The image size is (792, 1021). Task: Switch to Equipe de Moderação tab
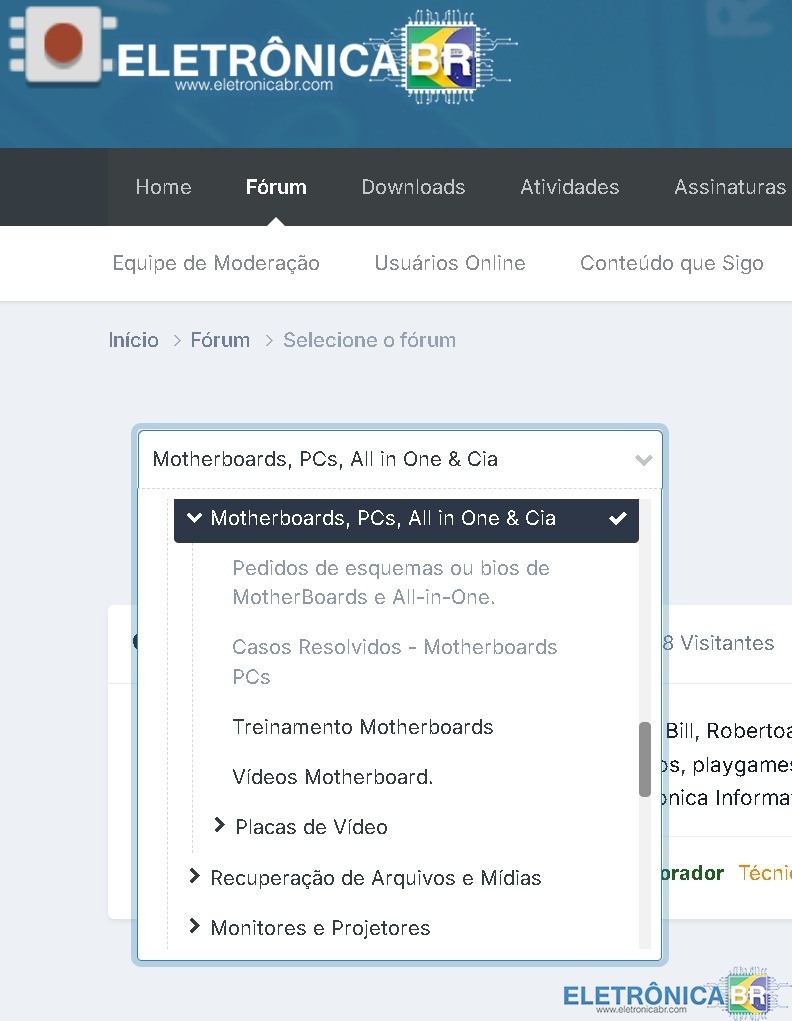pos(216,263)
